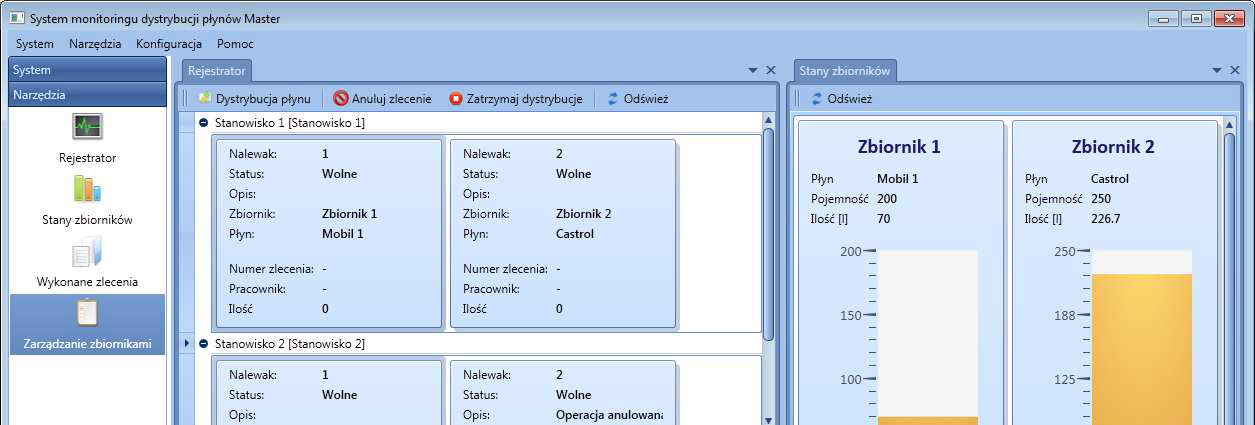Collapse Stanowisko 1 group
This screenshot has width=1255, height=425.
[203, 122]
